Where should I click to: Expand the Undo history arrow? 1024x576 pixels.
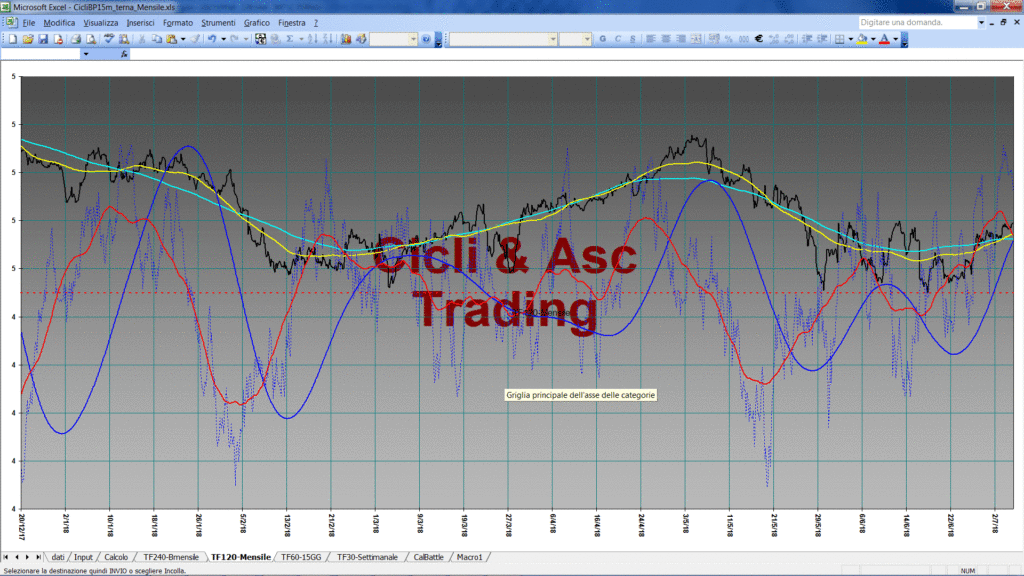223,39
